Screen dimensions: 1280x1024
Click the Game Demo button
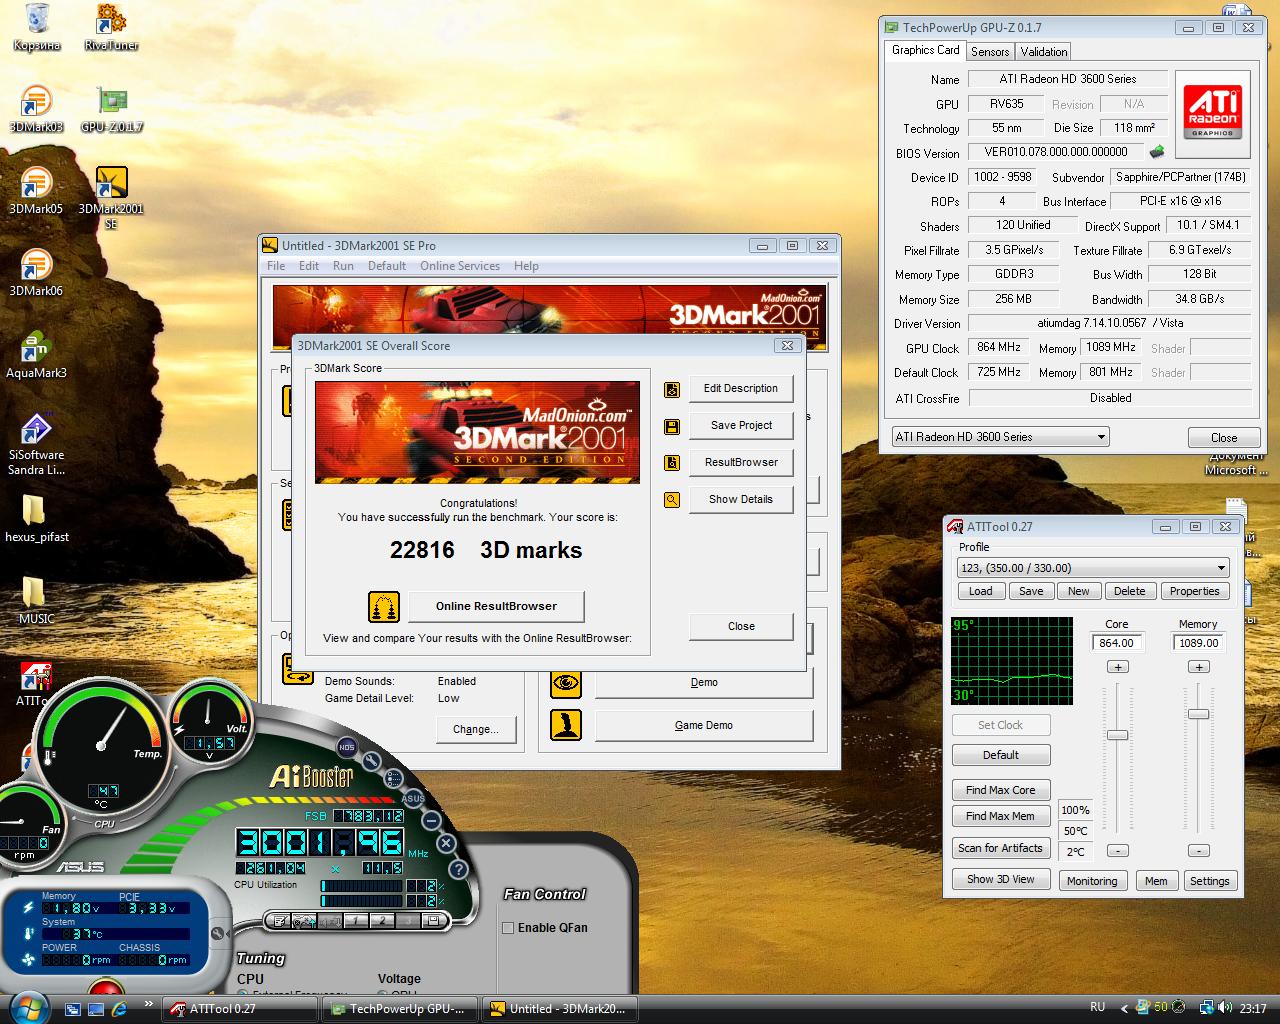pyautogui.click(x=704, y=725)
